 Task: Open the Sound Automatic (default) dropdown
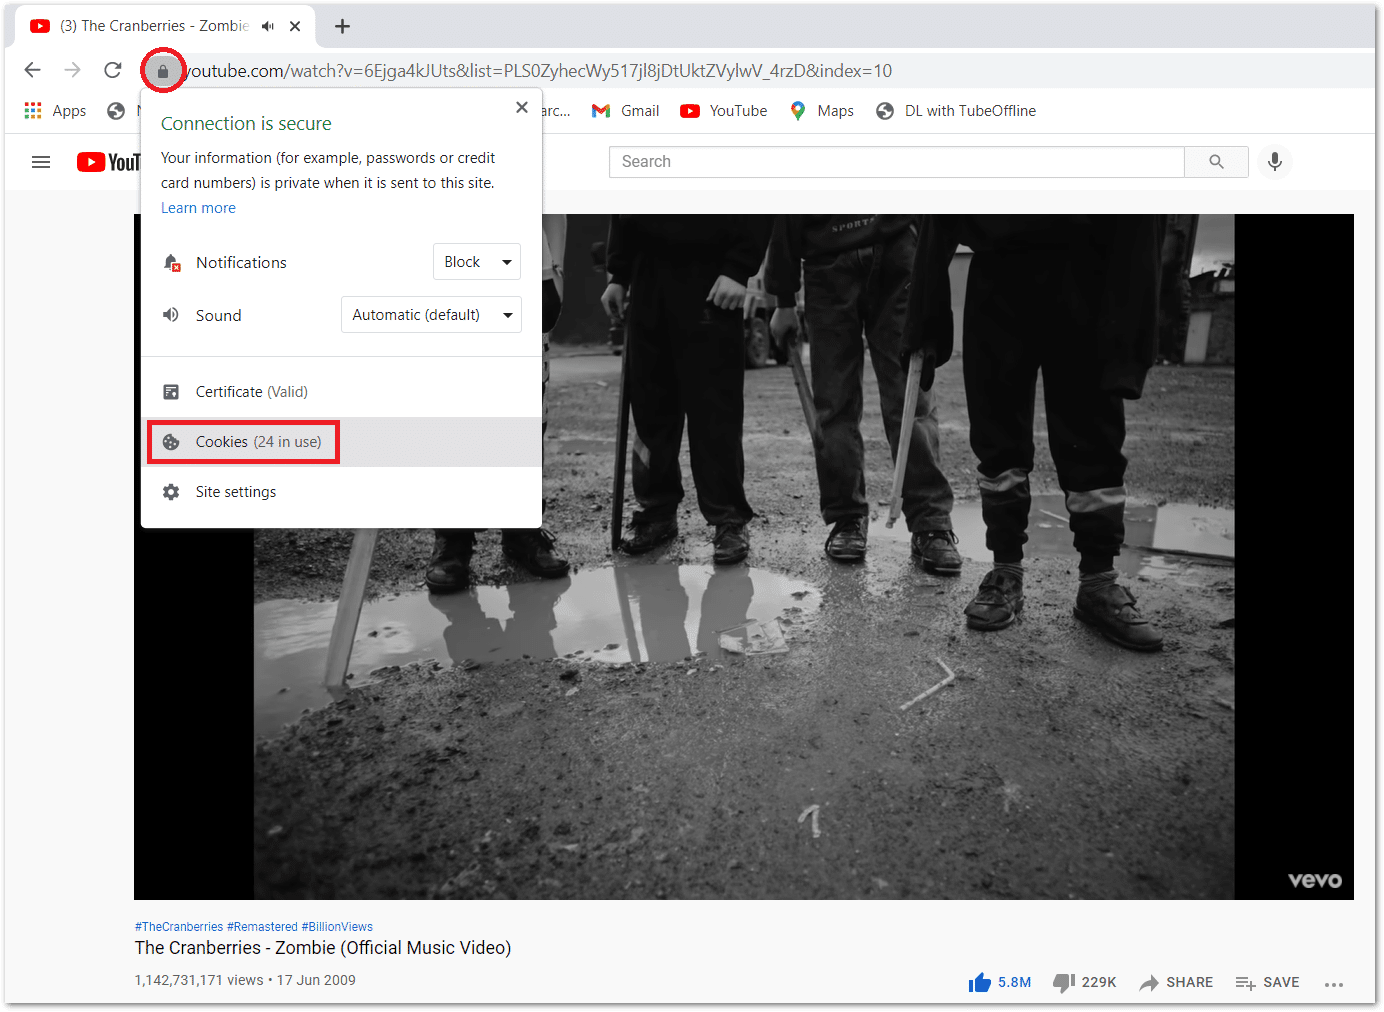coord(431,315)
